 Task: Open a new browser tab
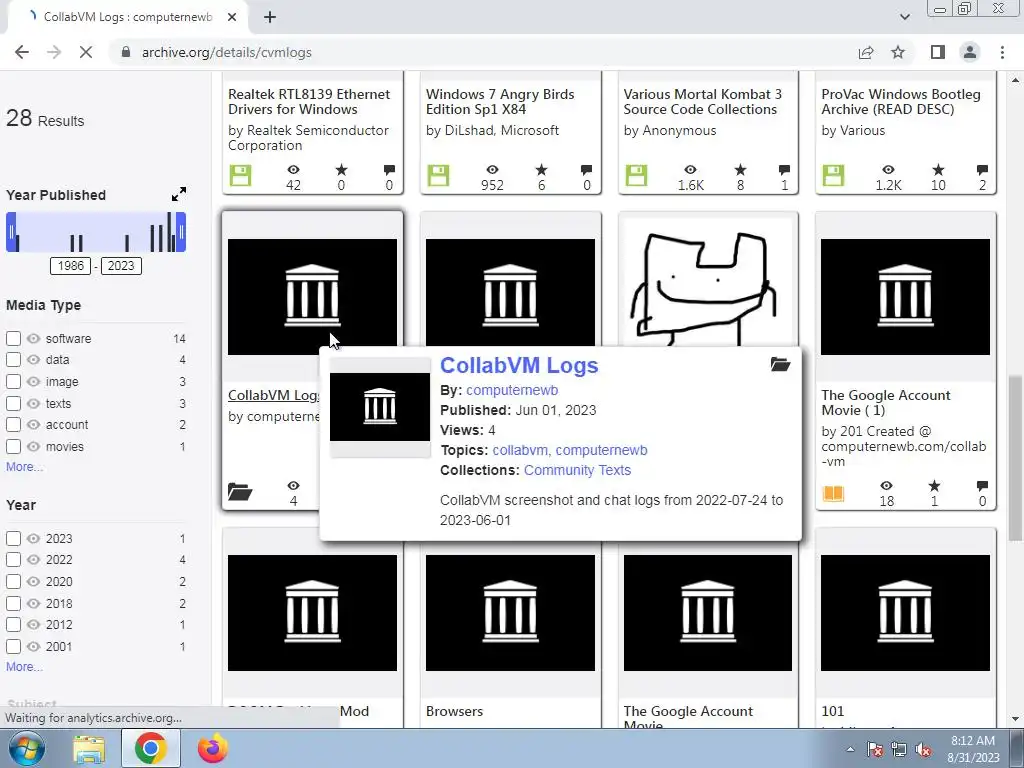coord(270,17)
